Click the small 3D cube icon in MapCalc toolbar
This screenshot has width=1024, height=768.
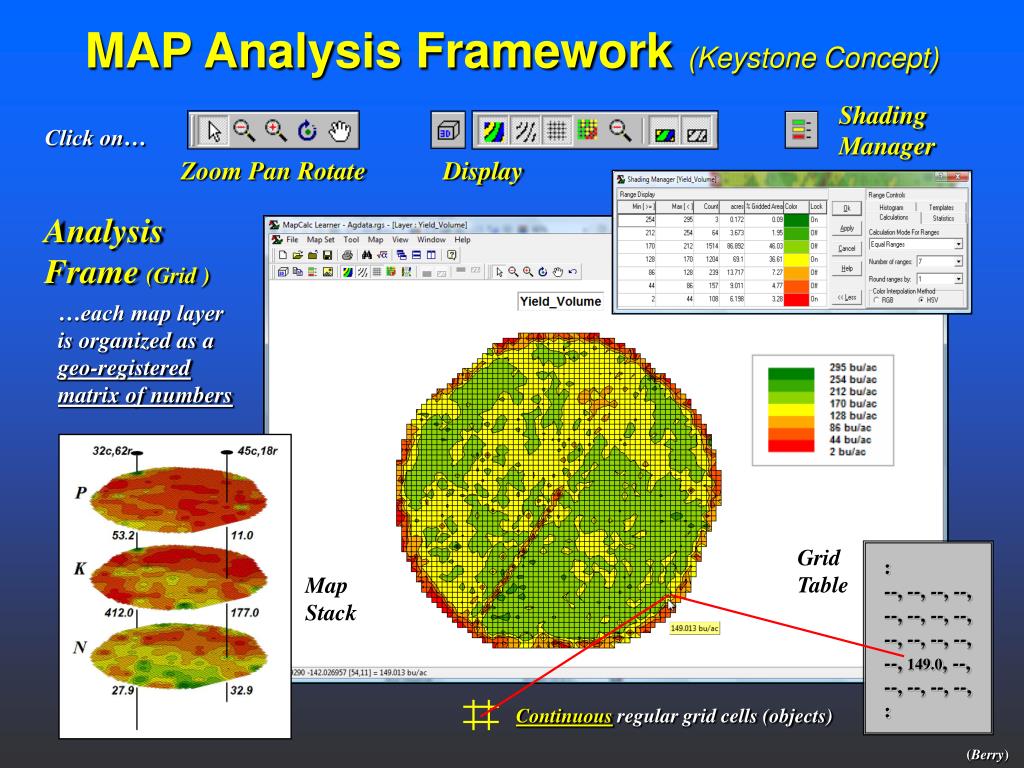283,272
